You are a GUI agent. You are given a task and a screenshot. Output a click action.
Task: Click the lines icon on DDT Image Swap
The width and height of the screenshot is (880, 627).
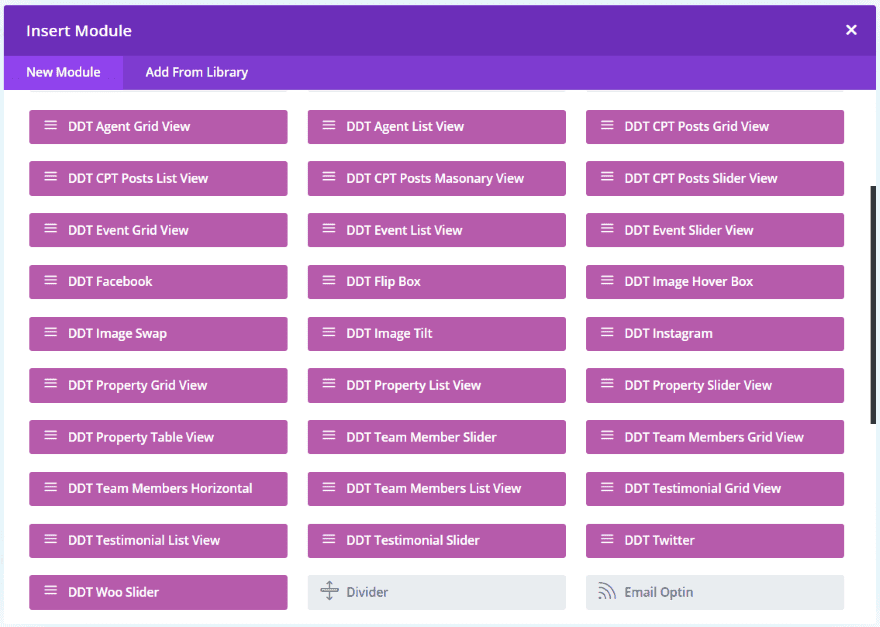pos(51,333)
